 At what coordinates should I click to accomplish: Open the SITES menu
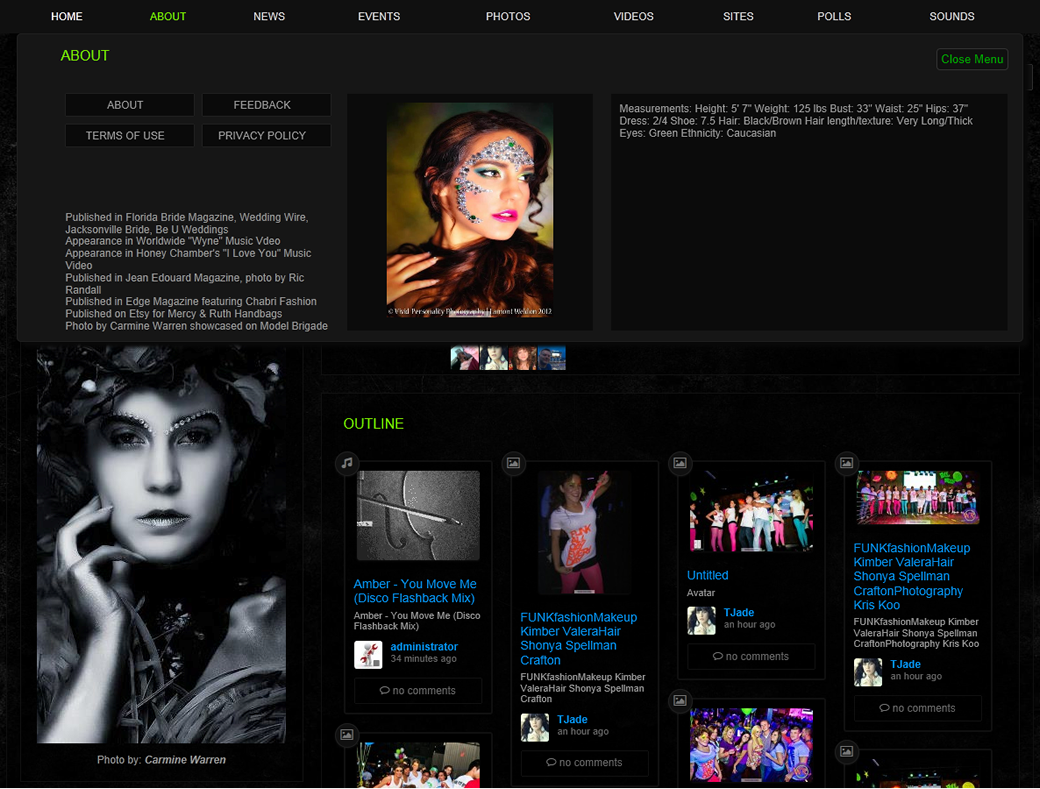tap(738, 17)
